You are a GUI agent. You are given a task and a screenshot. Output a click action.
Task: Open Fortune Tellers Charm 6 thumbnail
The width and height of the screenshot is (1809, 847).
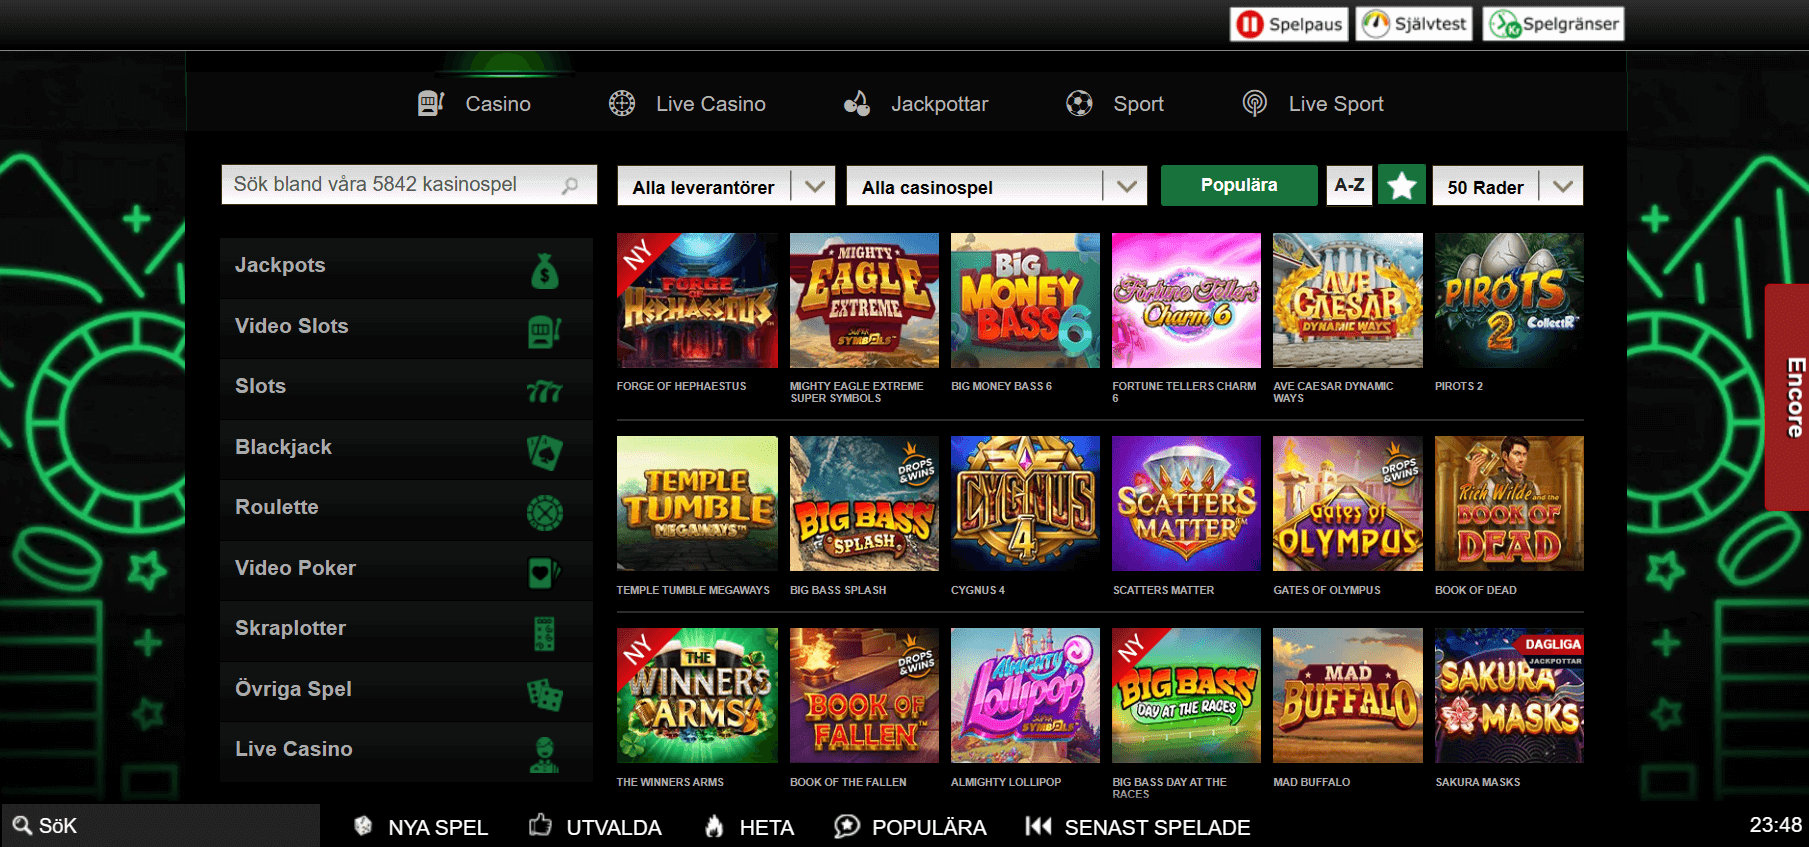coord(1186,300)
